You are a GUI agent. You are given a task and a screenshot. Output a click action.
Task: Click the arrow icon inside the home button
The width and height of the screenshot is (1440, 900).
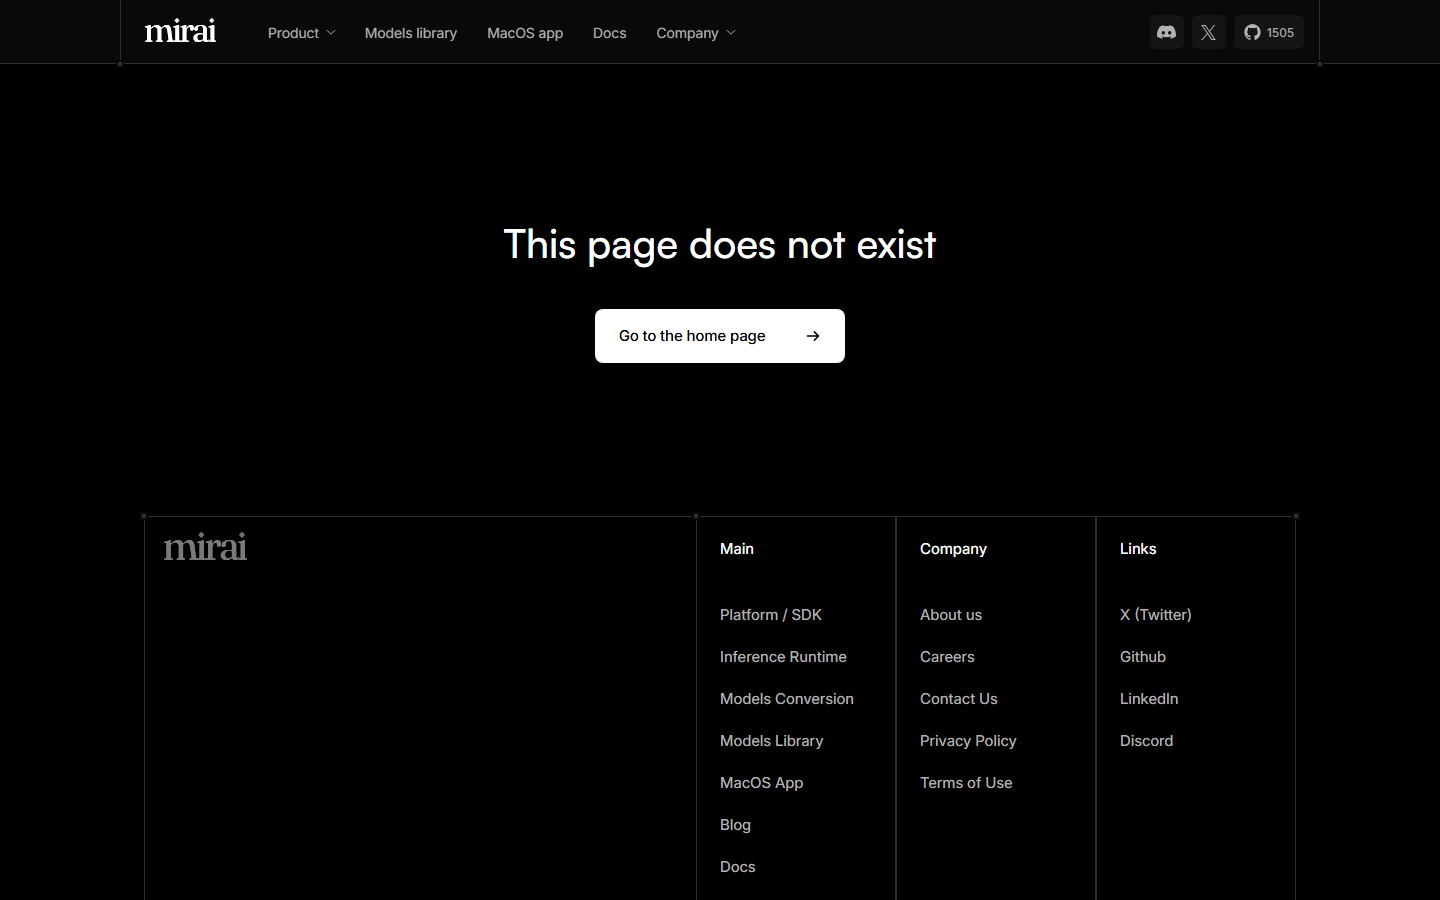click(x=812, y=336)
